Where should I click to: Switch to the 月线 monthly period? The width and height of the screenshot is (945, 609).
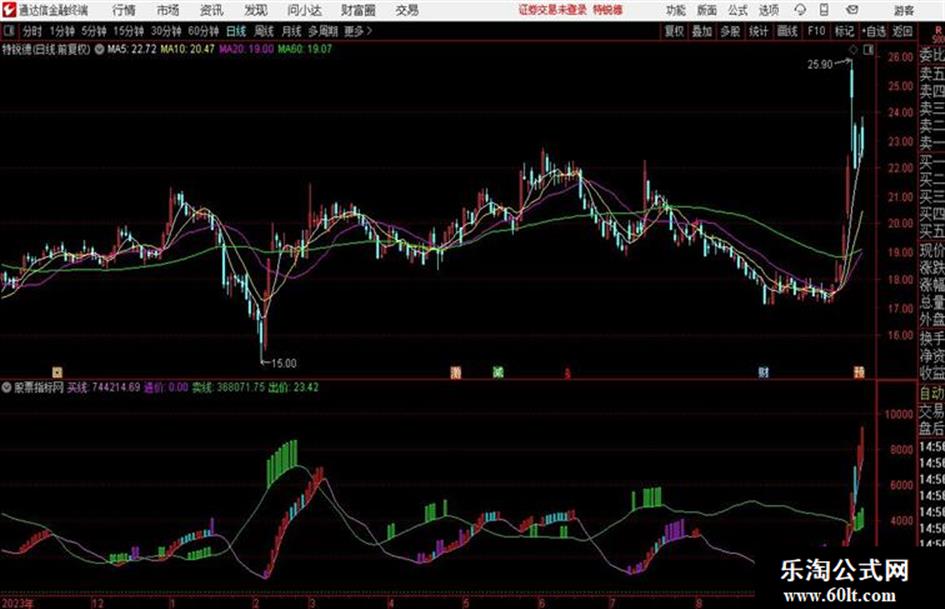pyautogui.click(x=292, y=31)
